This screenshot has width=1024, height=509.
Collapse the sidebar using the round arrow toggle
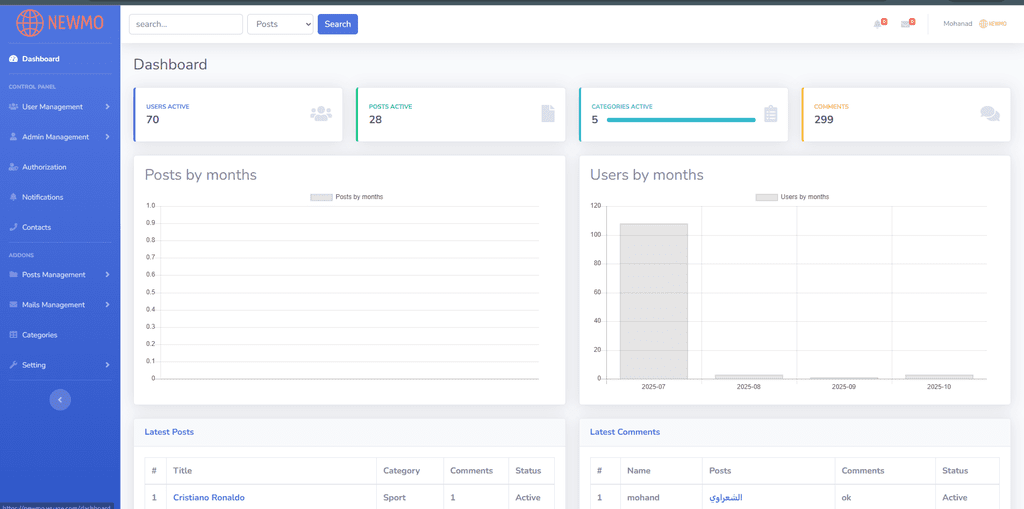60,399
